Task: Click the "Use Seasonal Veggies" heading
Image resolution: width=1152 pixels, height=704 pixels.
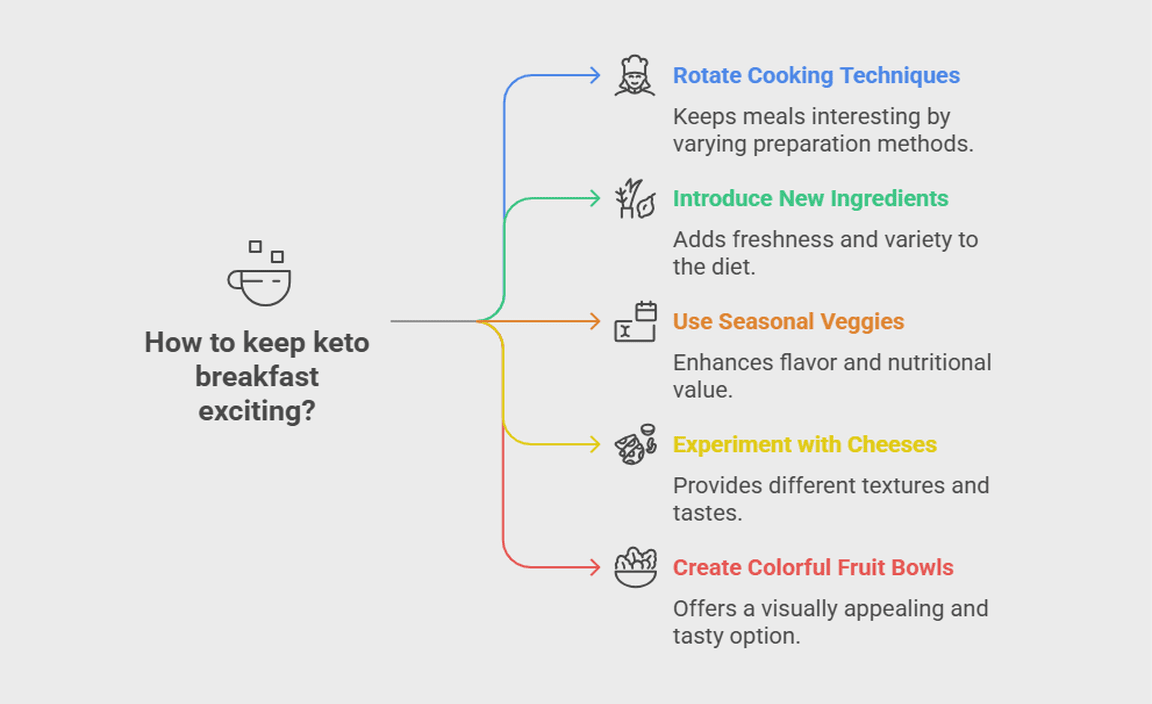Action: click(788, 322)
